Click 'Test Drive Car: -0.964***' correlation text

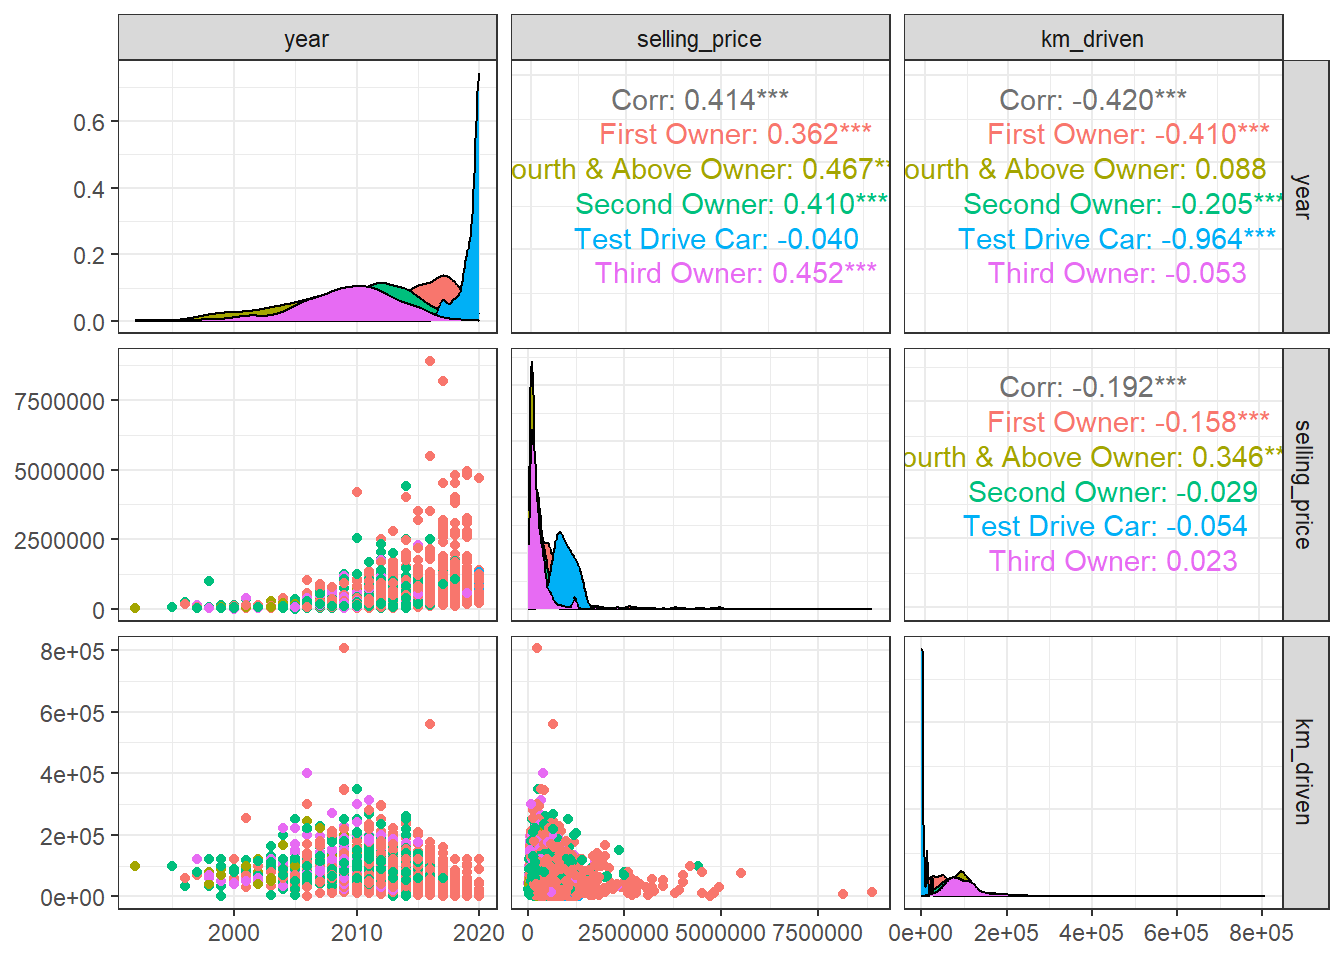[x=1116, y=239]
